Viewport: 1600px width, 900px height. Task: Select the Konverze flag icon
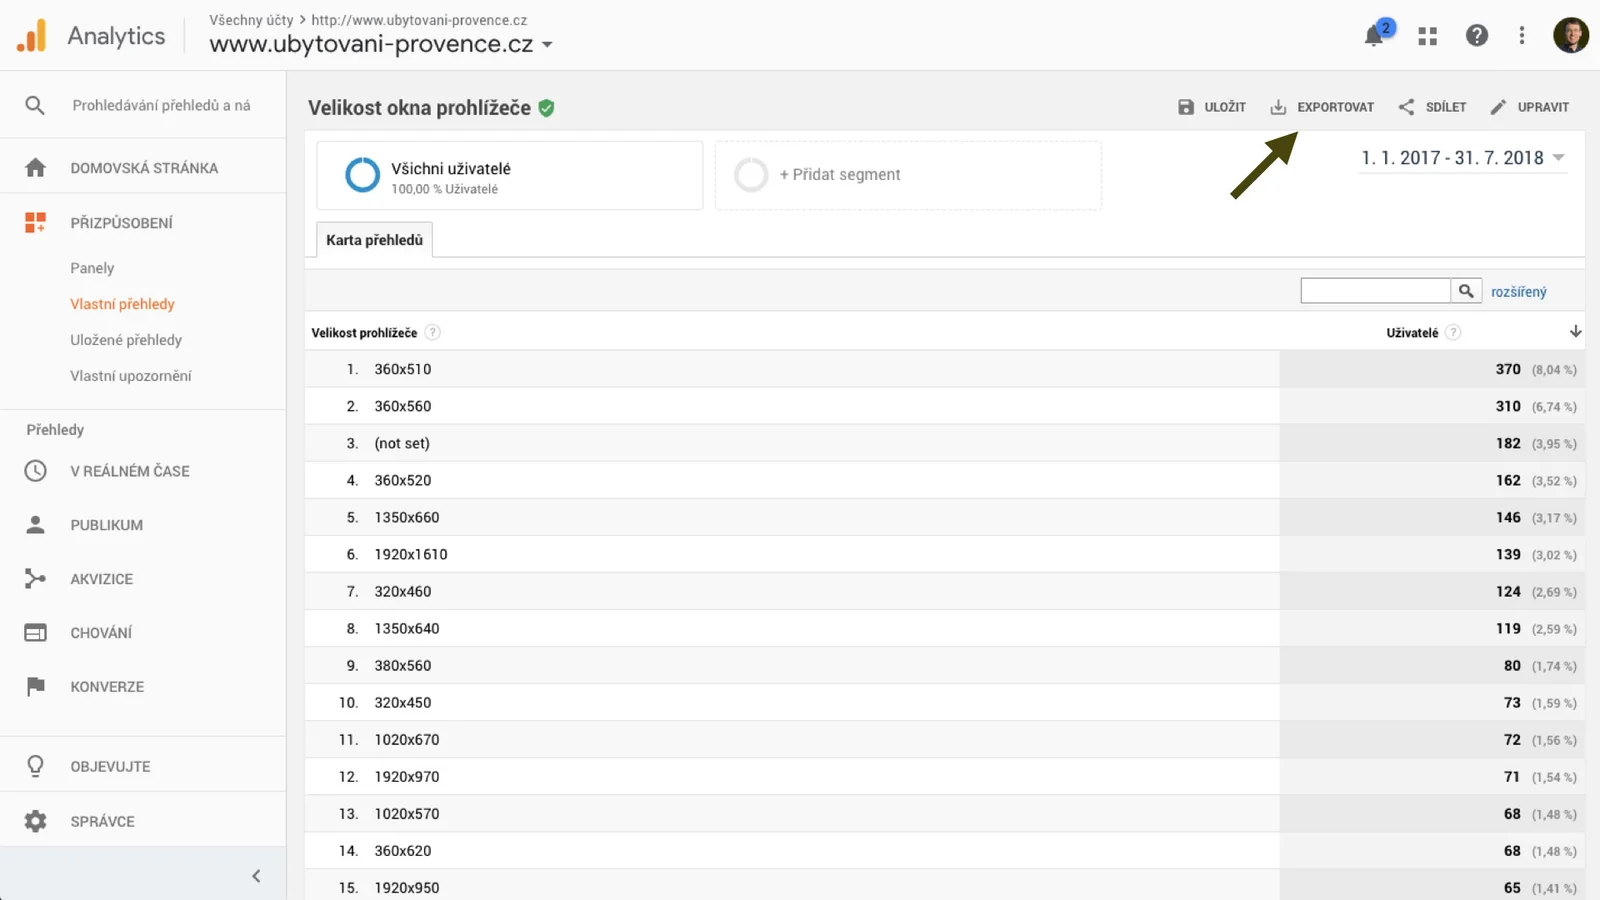[36, 686]
